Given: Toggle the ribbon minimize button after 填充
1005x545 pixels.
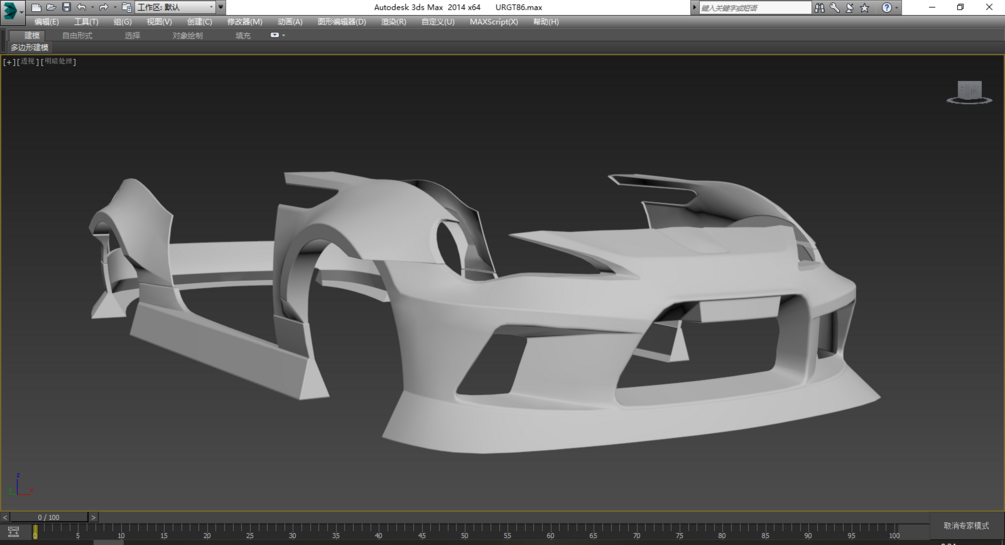Looking at the screenshot, I should coord(275,35).
